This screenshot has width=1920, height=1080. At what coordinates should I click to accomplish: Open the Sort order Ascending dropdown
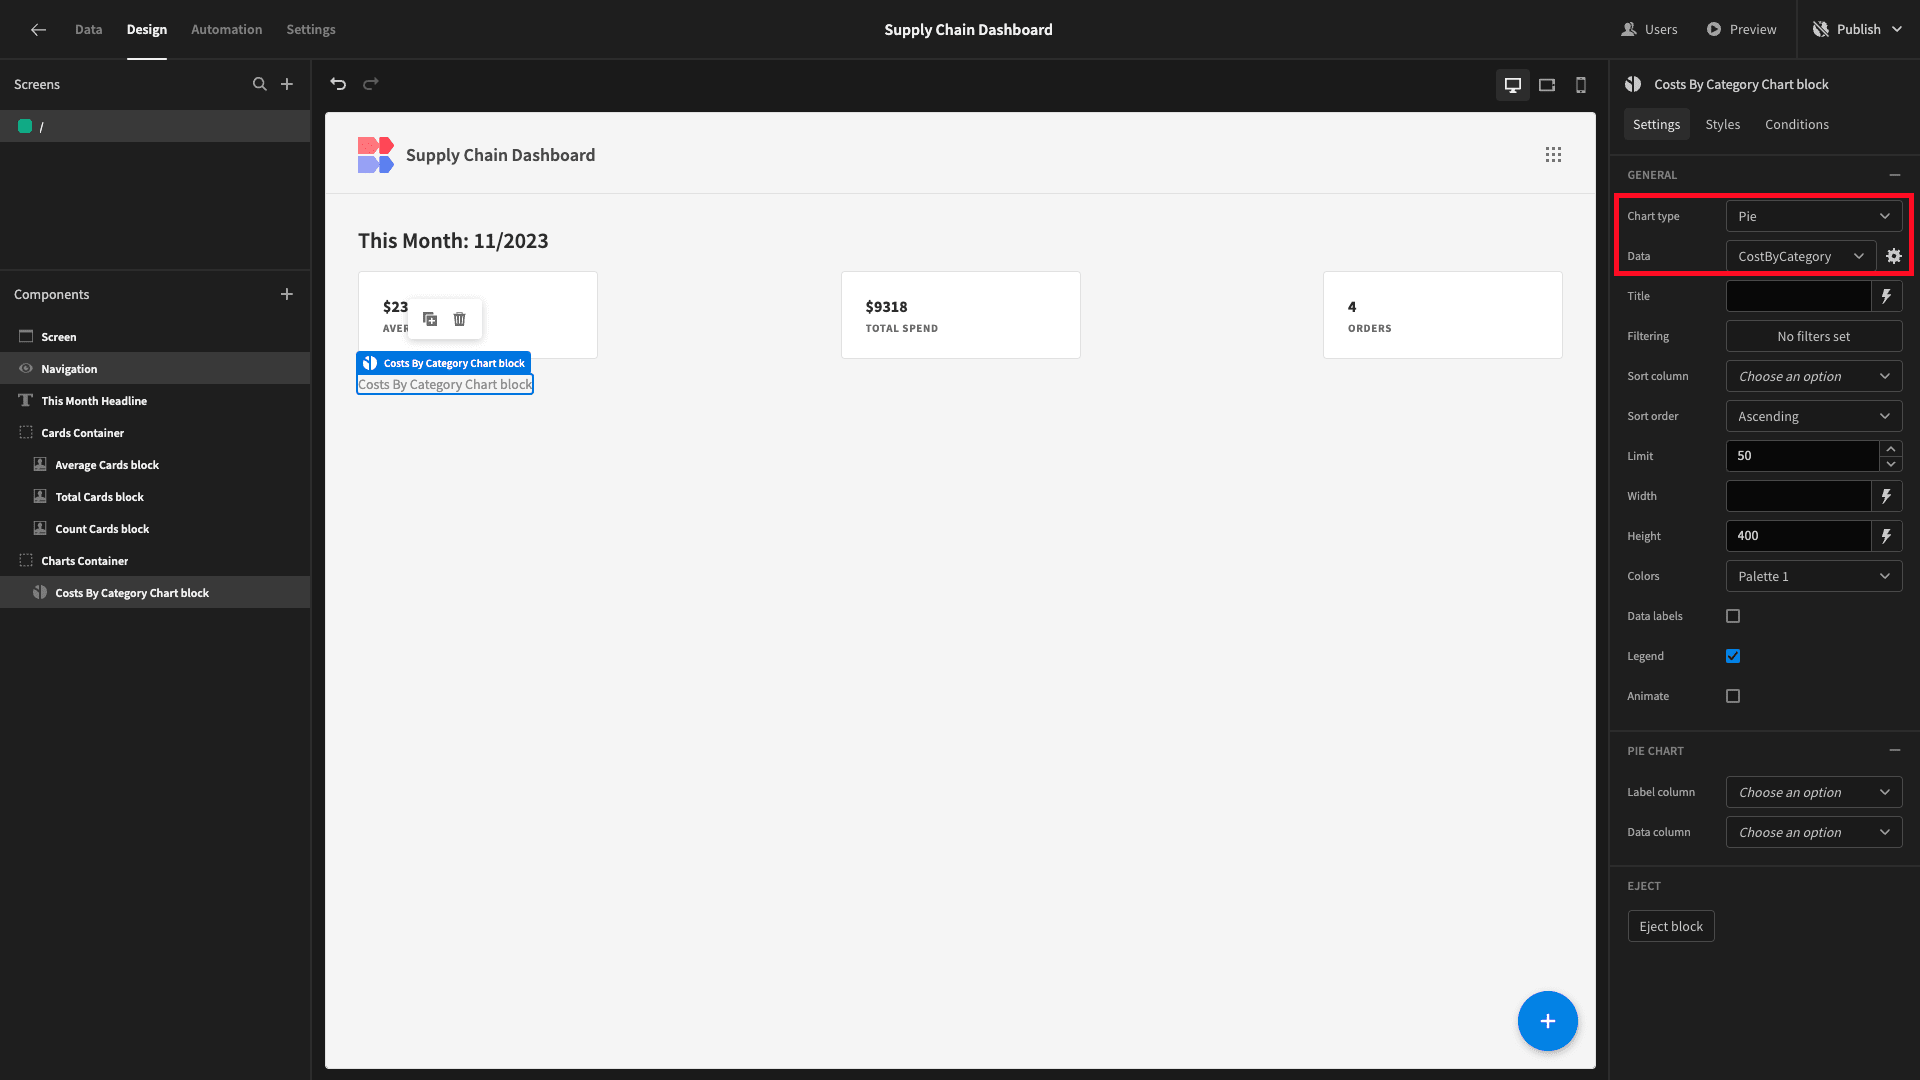point(1814,416)
